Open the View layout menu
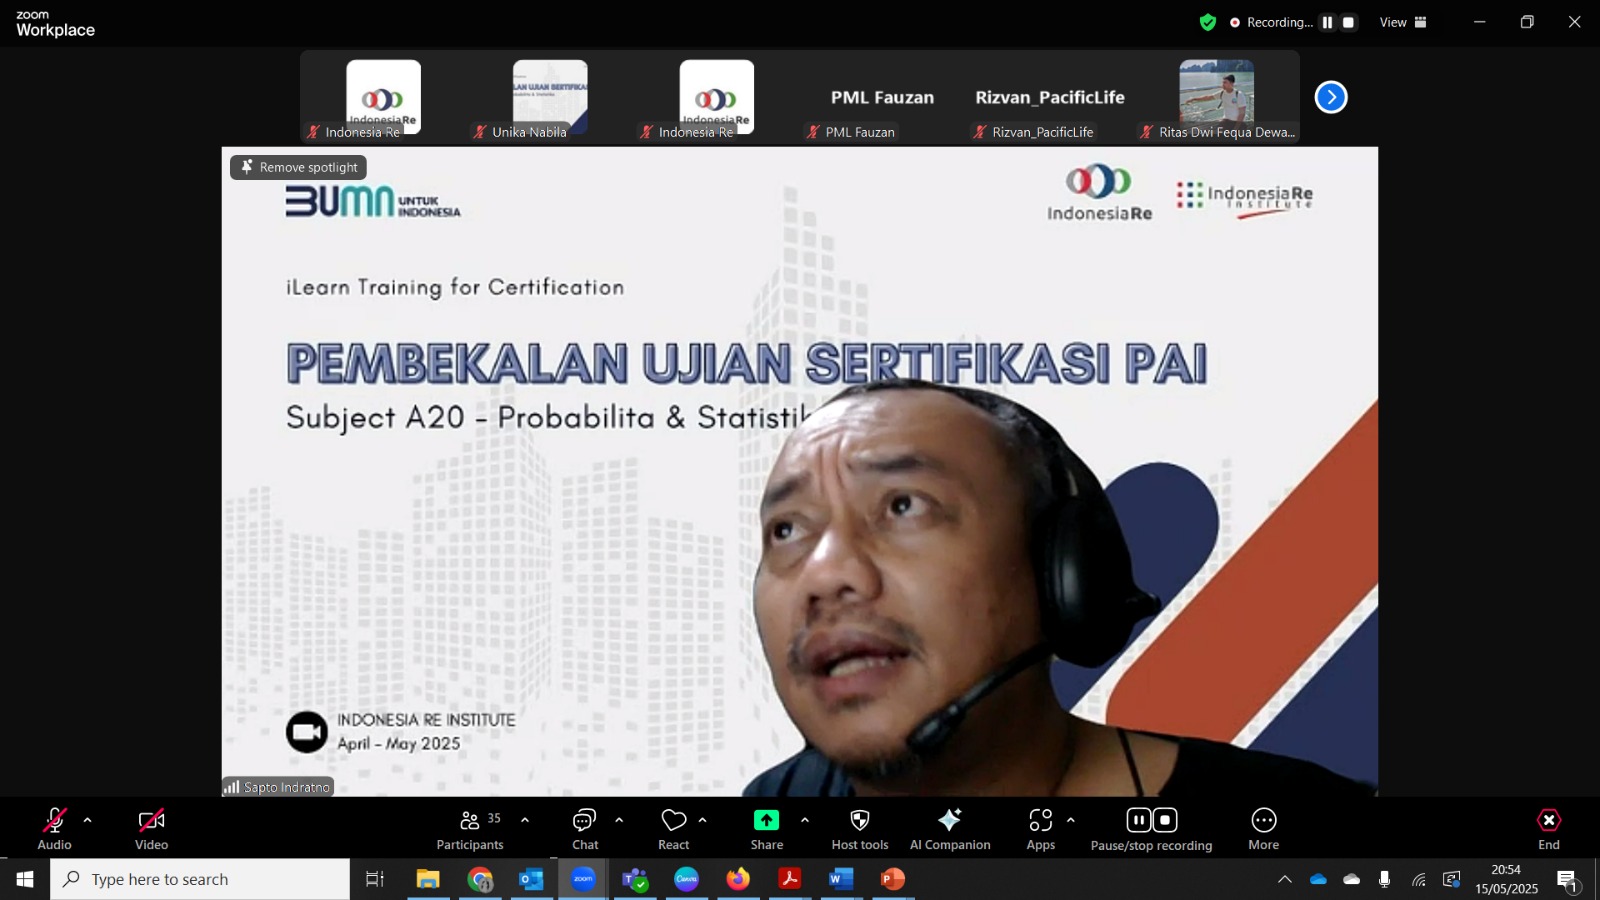This screenshot has width=1600, height=900. (x=1404, y=22)
